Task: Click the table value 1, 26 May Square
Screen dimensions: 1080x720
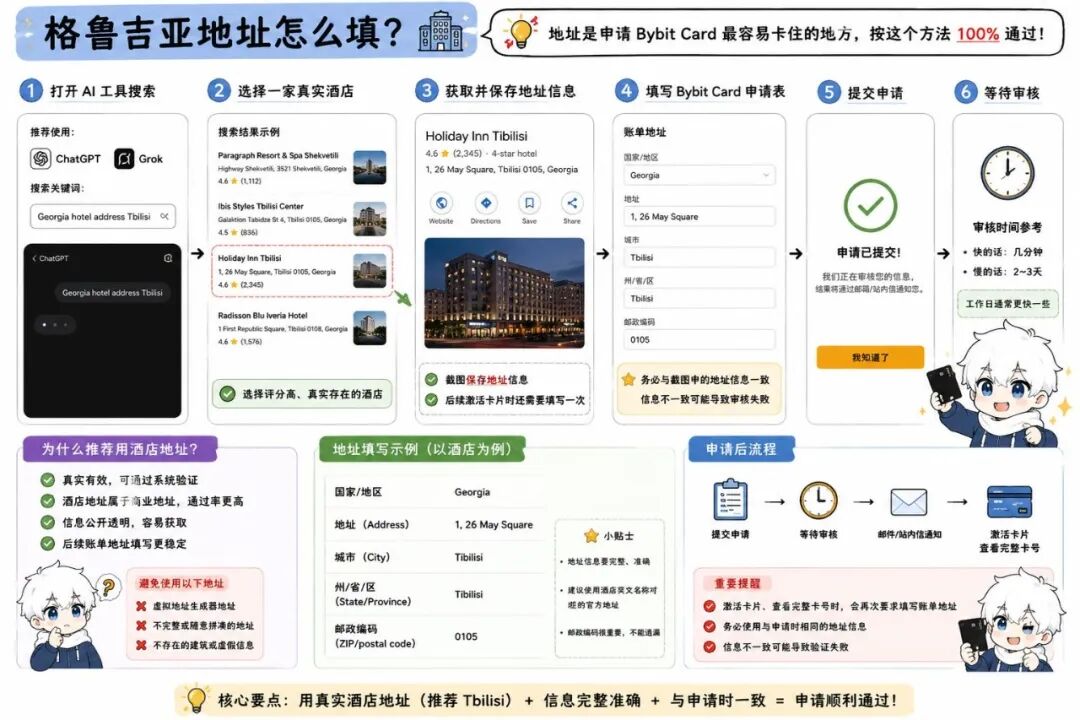Action: coord(494,524)
